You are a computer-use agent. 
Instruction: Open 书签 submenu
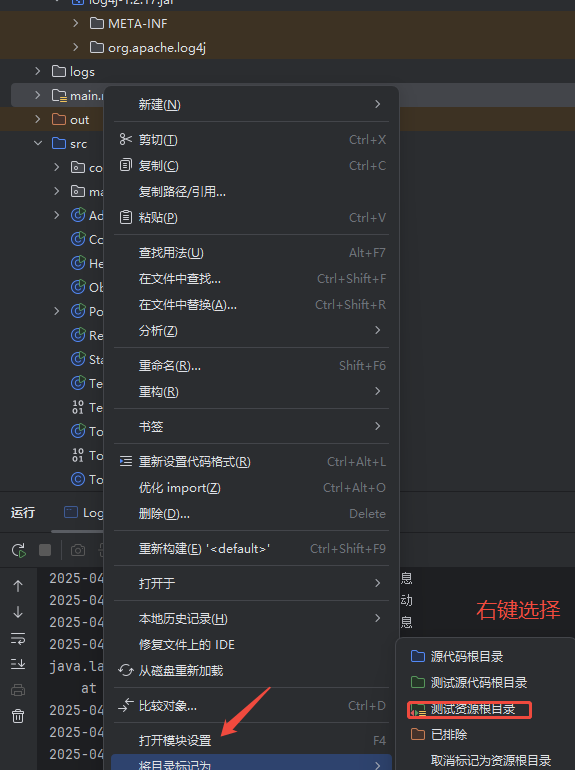click(251, 426)
